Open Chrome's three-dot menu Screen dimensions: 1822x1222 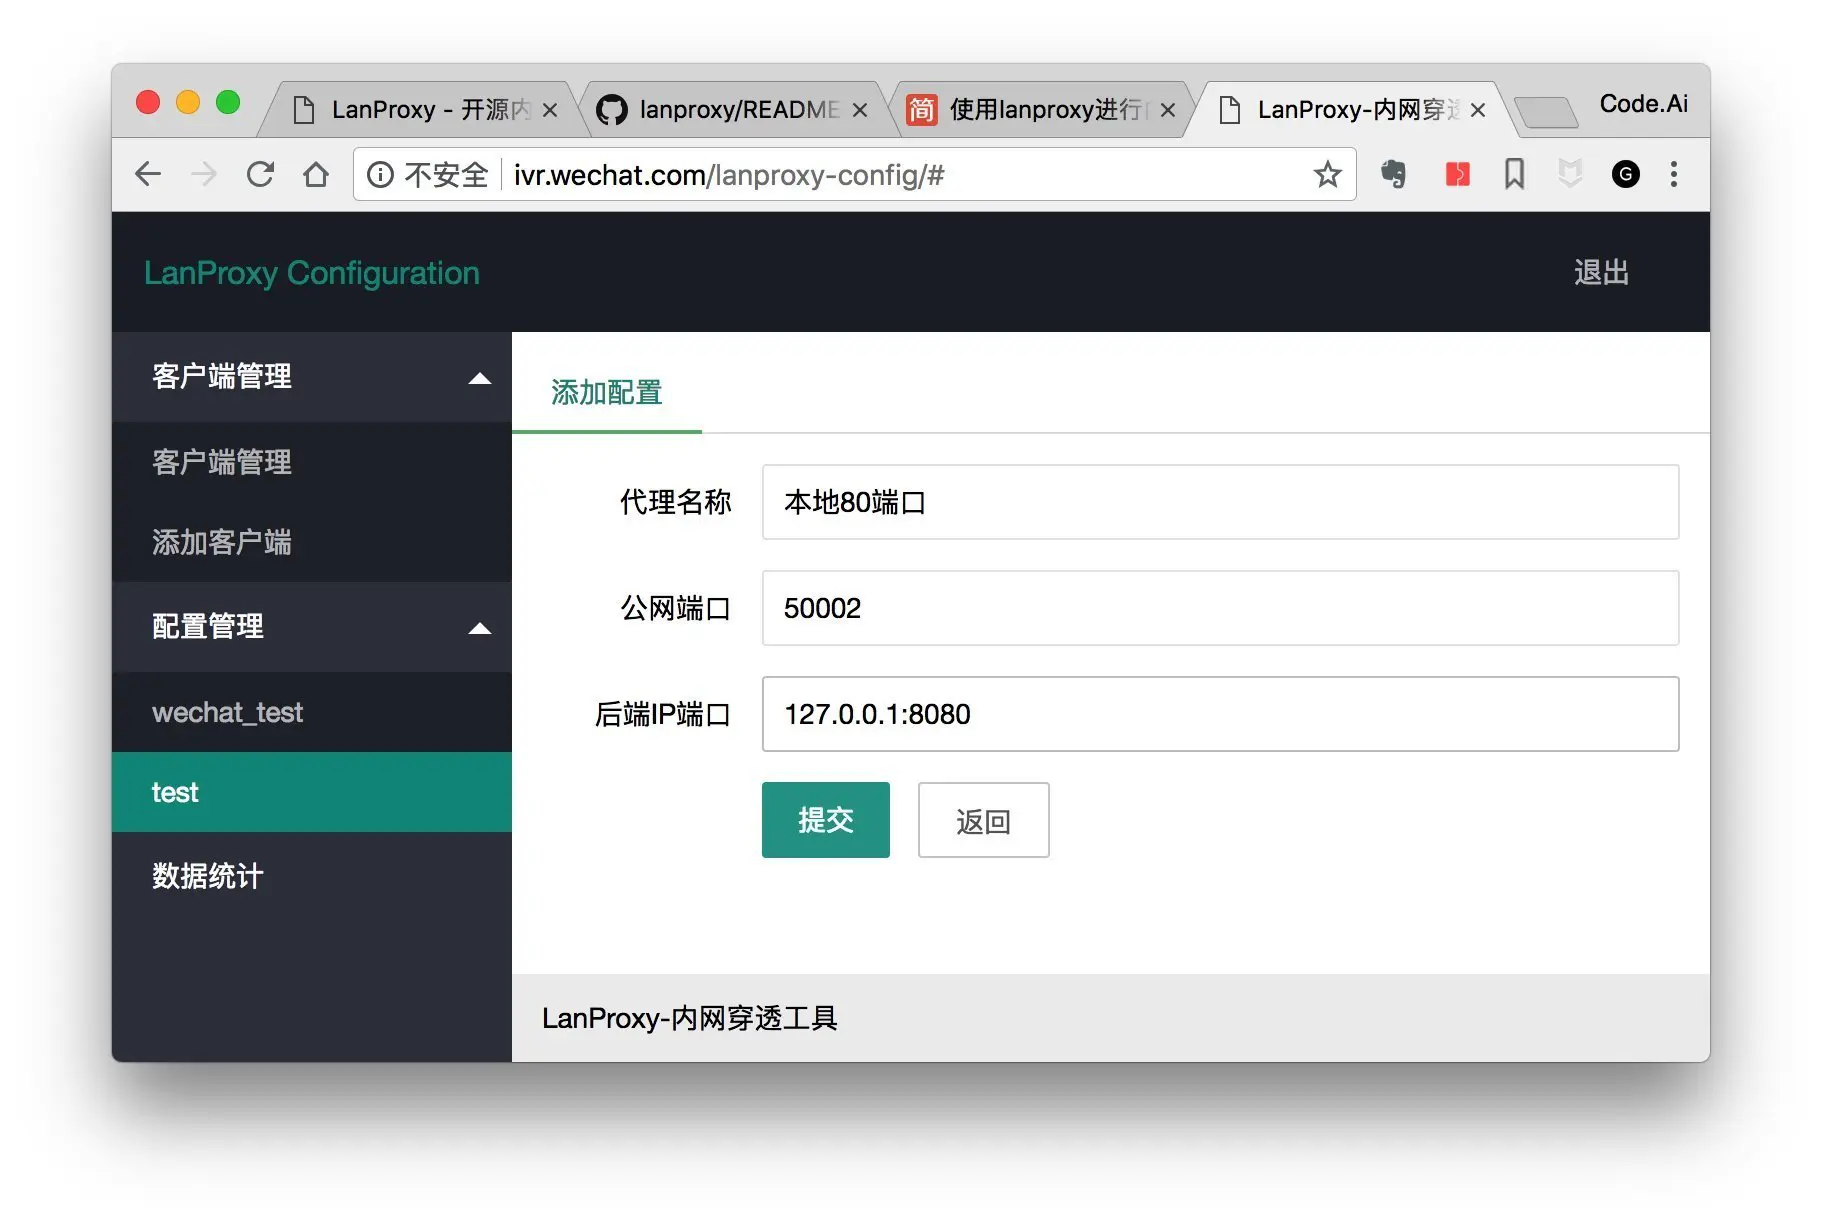[x=1673, y=175]
